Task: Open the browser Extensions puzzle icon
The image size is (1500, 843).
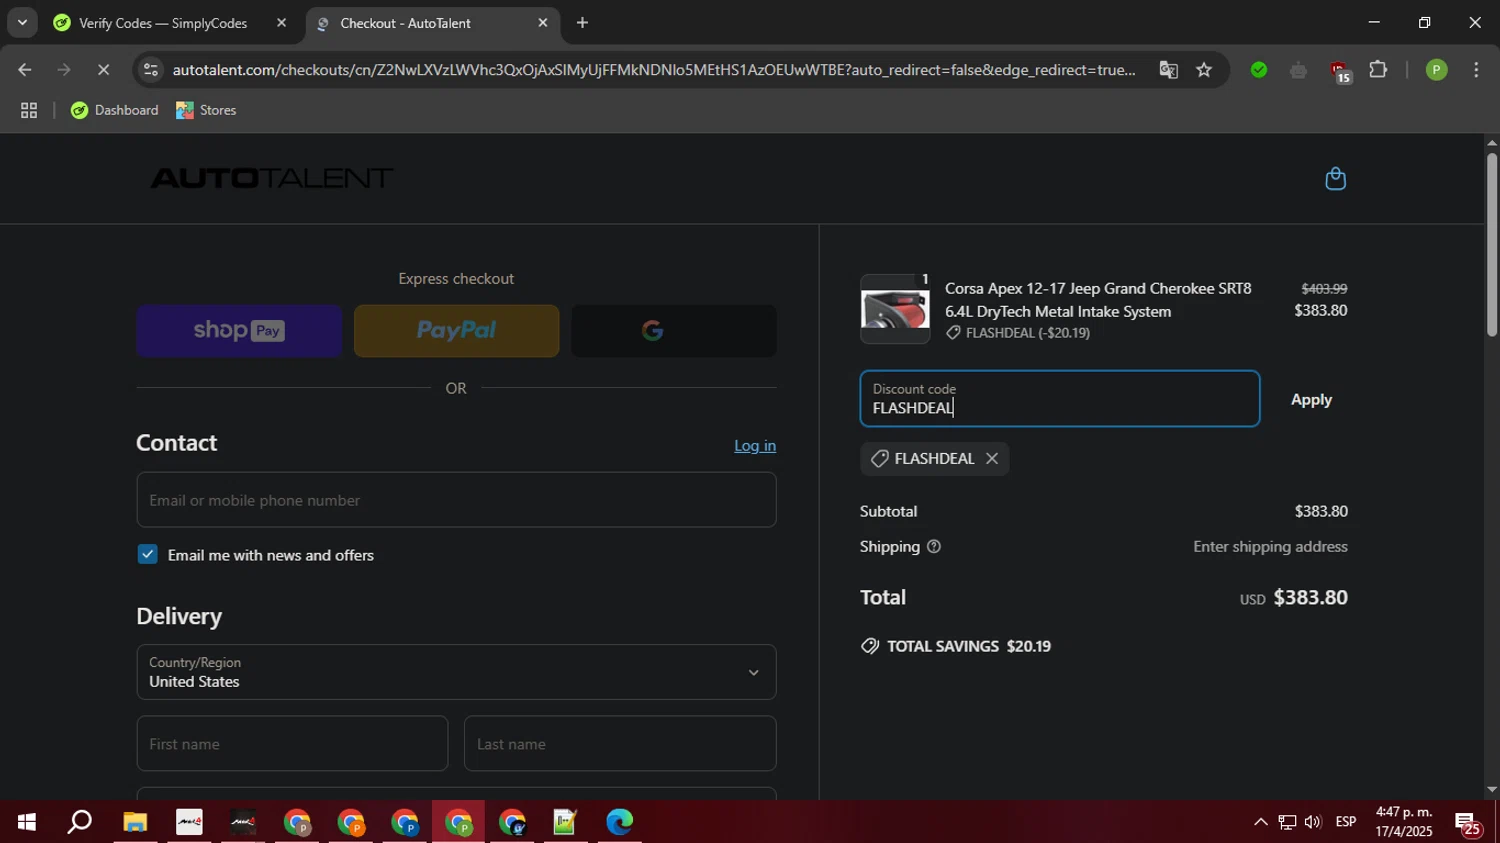Action: (1378, 70)
